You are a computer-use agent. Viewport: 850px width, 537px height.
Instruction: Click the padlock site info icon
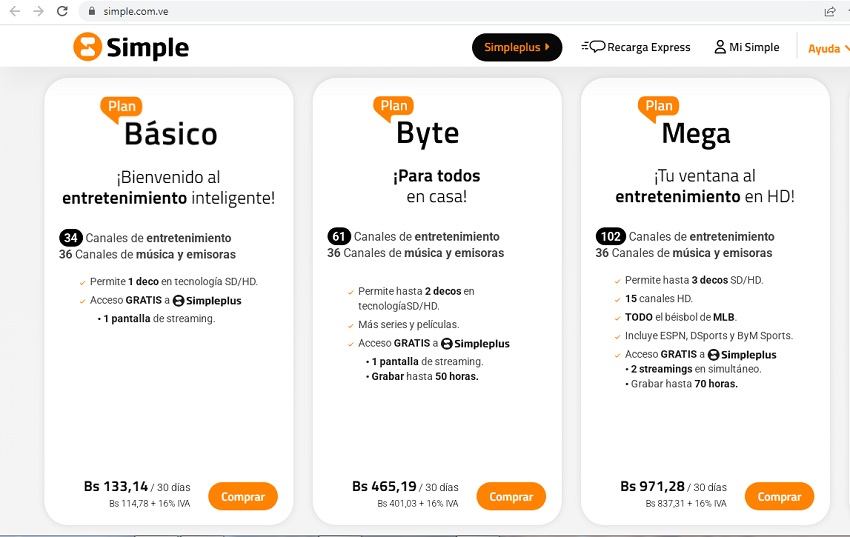click(x=90, y=11)
